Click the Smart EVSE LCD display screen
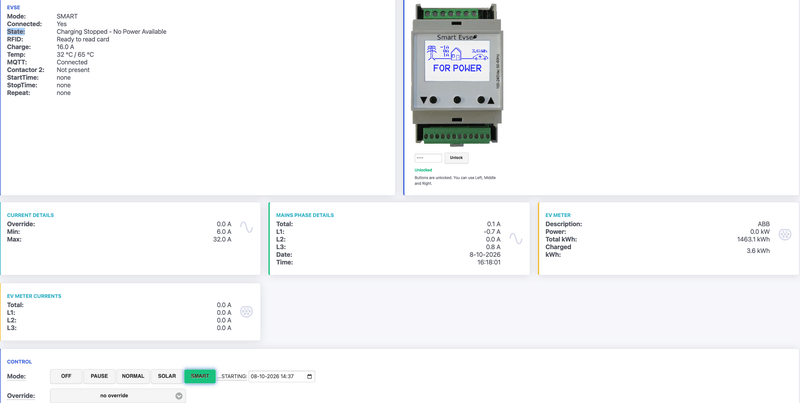This screenshot has width=800, height=403. click(457, 61)
